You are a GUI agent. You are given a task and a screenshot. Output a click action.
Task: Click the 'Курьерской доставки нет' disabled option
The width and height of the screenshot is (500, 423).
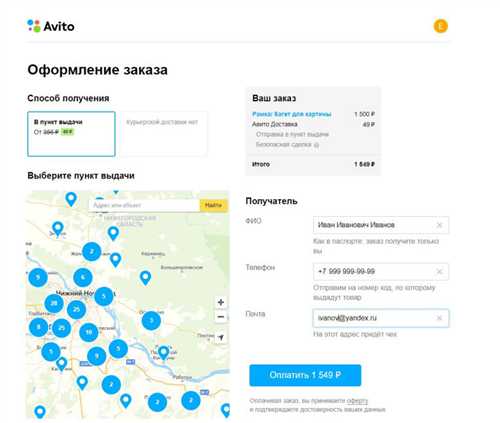pos(163,134)
